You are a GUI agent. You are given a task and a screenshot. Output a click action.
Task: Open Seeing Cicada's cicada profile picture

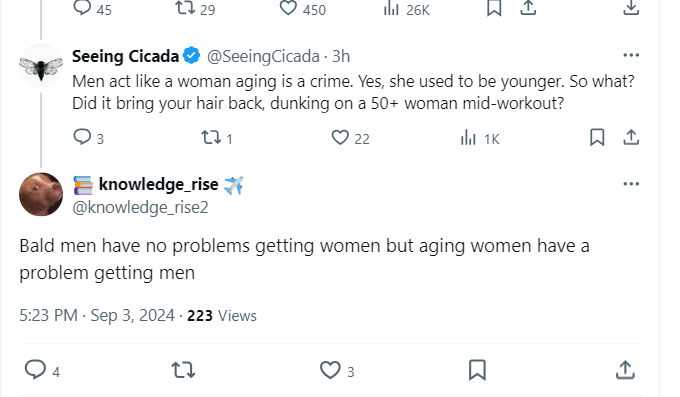click(x=41, y=66)
